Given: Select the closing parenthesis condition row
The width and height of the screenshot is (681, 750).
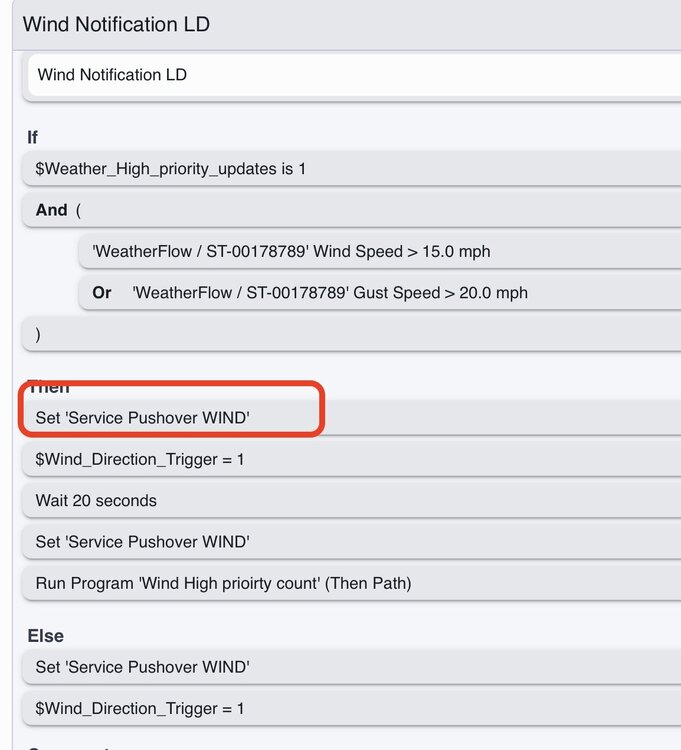Looking at the screenshot, I should point(351,334).
